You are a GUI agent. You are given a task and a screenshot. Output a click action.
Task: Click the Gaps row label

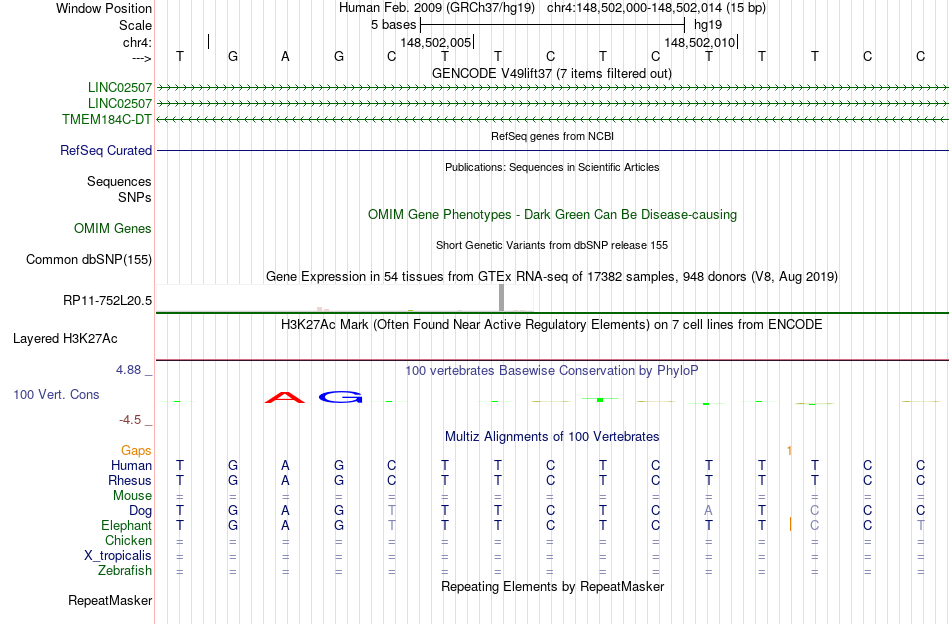click(x=136, y=450)
